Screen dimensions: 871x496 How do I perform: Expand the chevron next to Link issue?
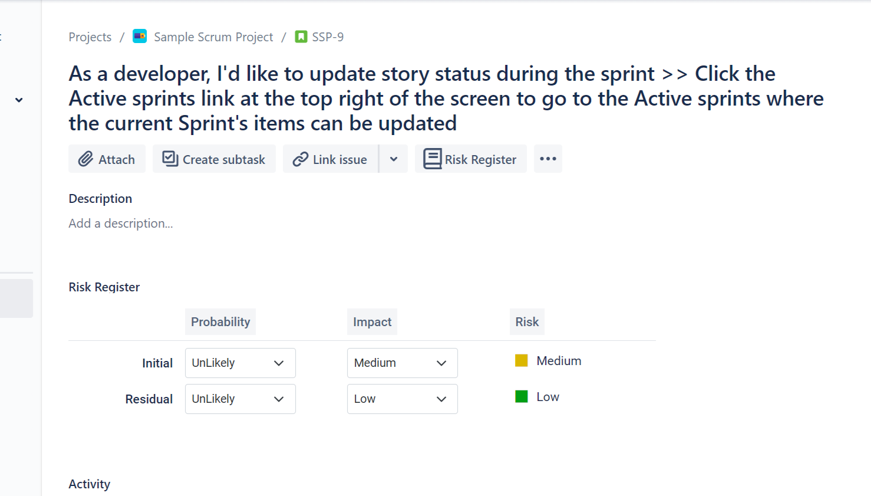(394, 159)
